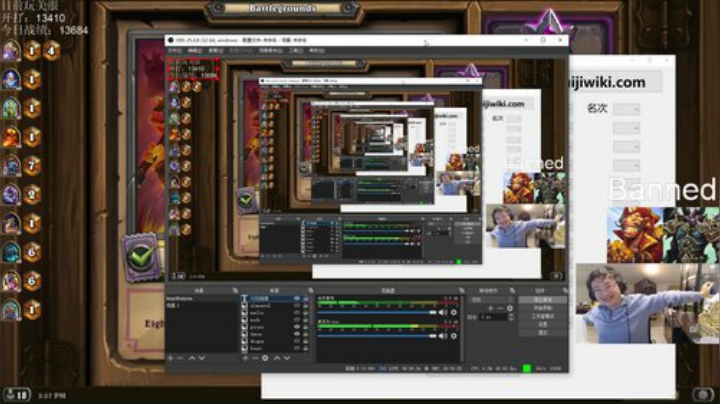Open the third dropdown under the 名次 row
Screen dimensions: 720x404
(x=626, y=147)
